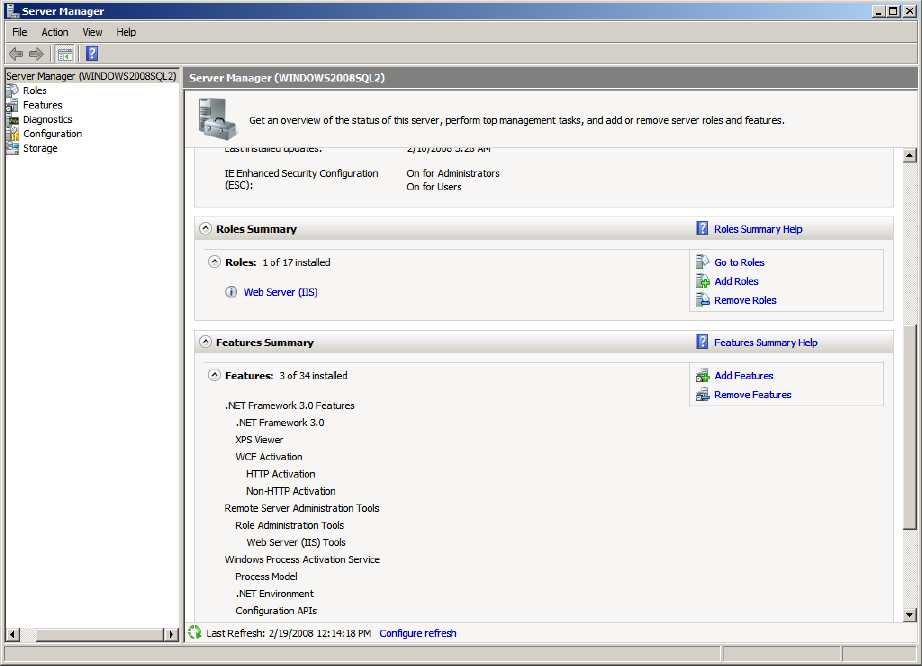Open the View menu

pyautogui.click(x=92, y=32)
